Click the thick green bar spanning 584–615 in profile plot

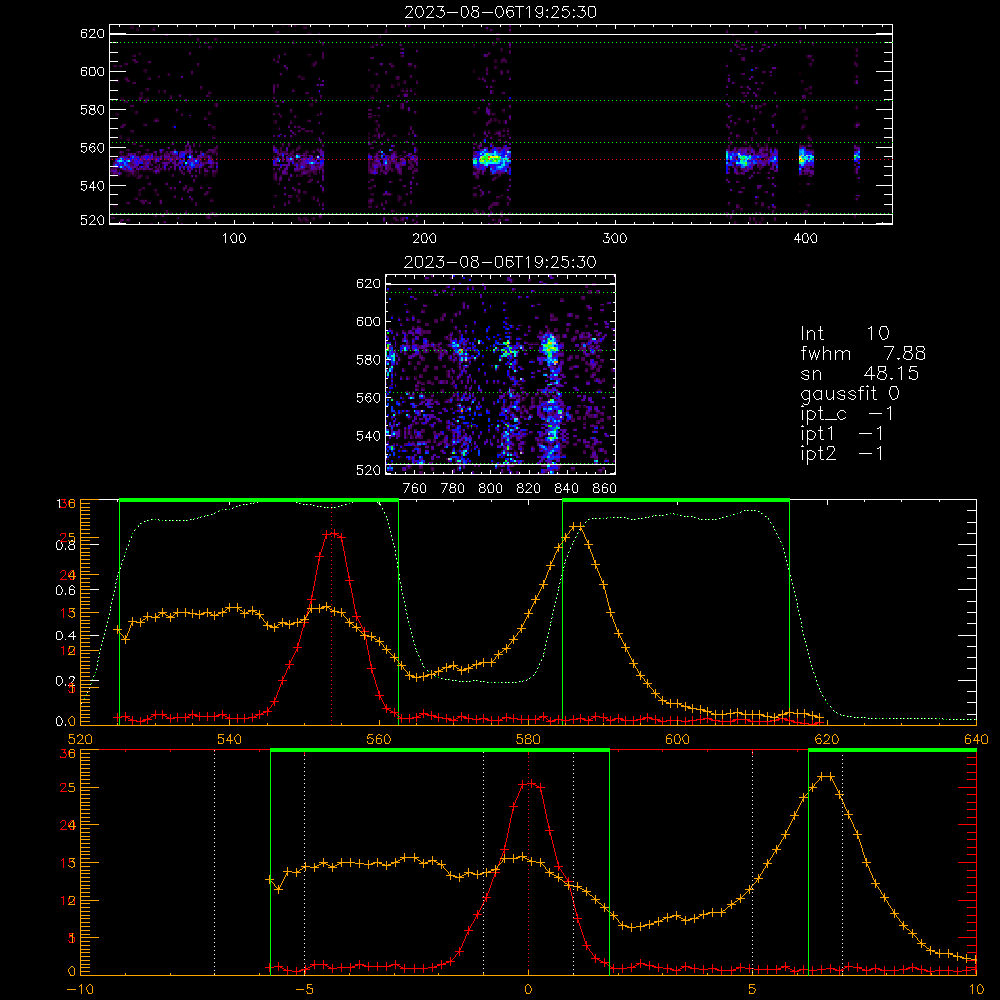(x=676, y=501)
